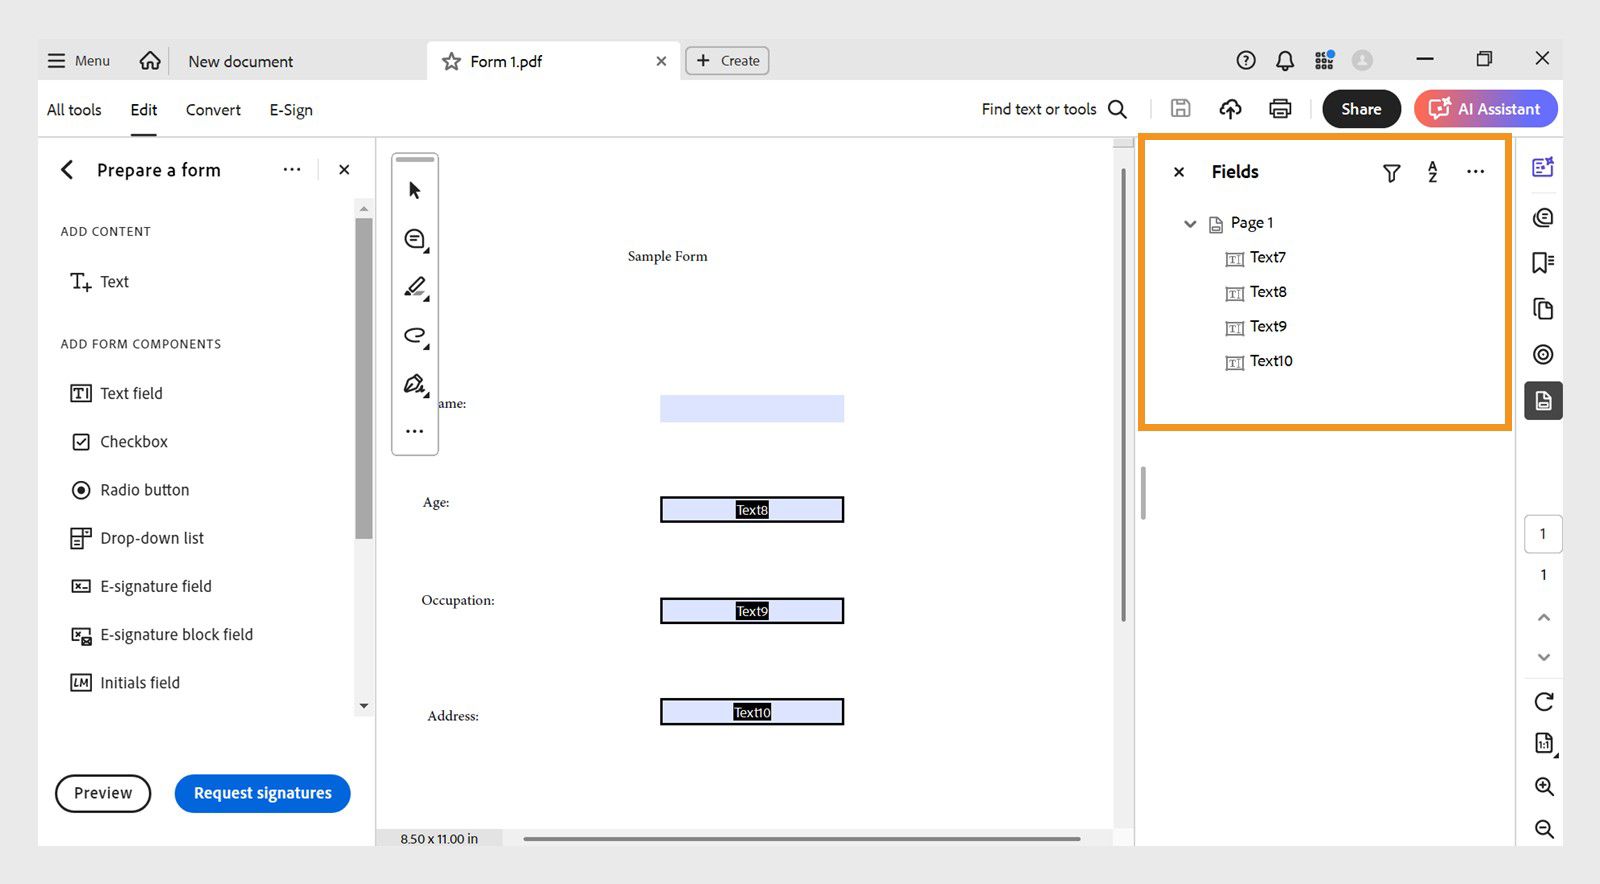This screenshot has width=1600, height=884.
Task: Select the Convert tab
Action: 213,110
